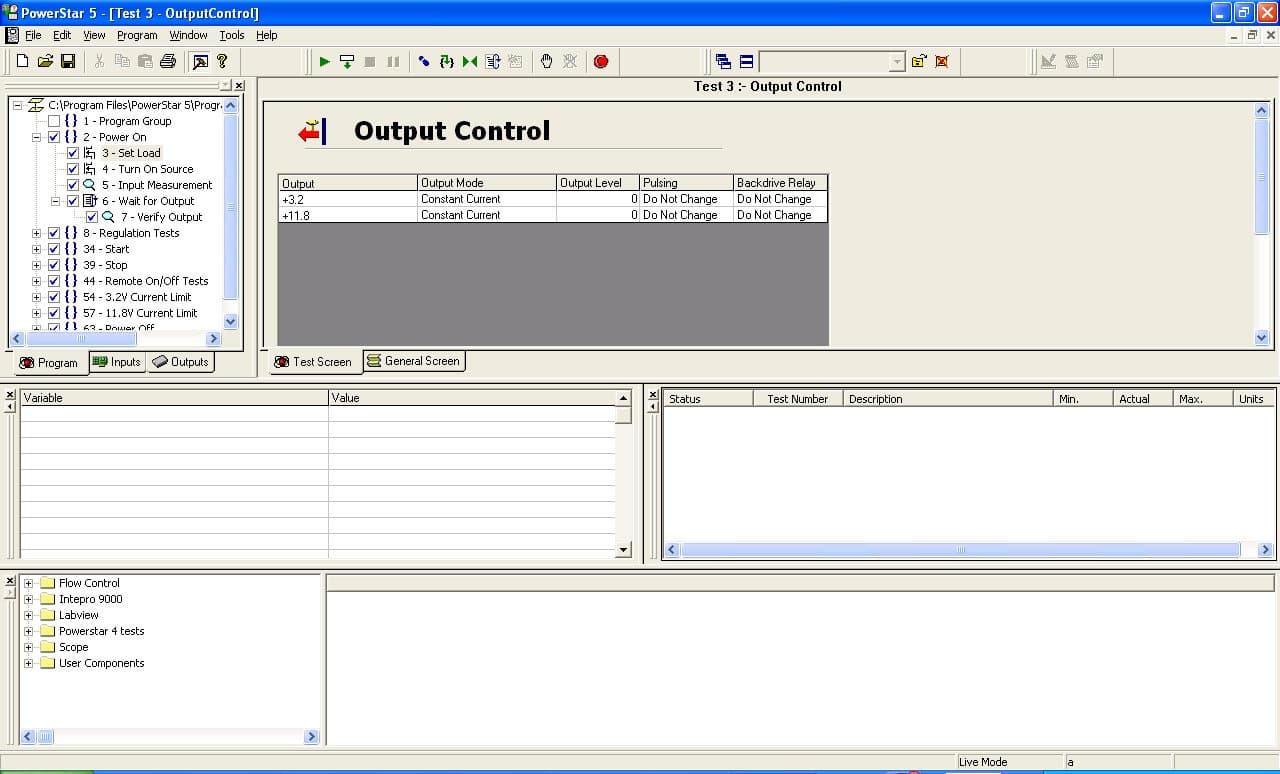Image resolution: width=1280 pixels, height=774 pixels.
Task: Uncheck the 8 - Regulation Tests checkbox
Action: coord(54,233)
